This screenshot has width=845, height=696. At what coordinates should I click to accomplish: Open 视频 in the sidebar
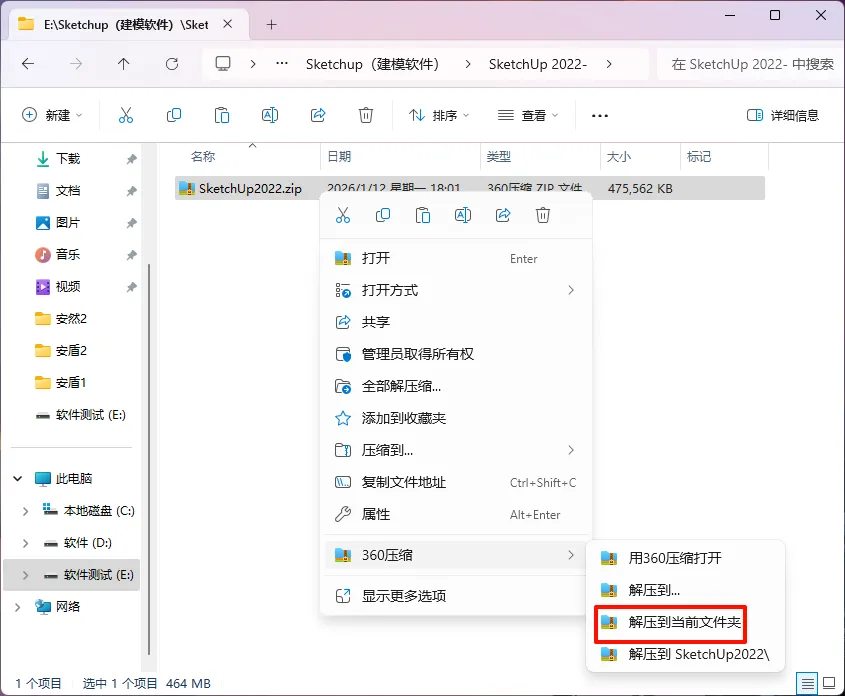click(x=68, y=287)
